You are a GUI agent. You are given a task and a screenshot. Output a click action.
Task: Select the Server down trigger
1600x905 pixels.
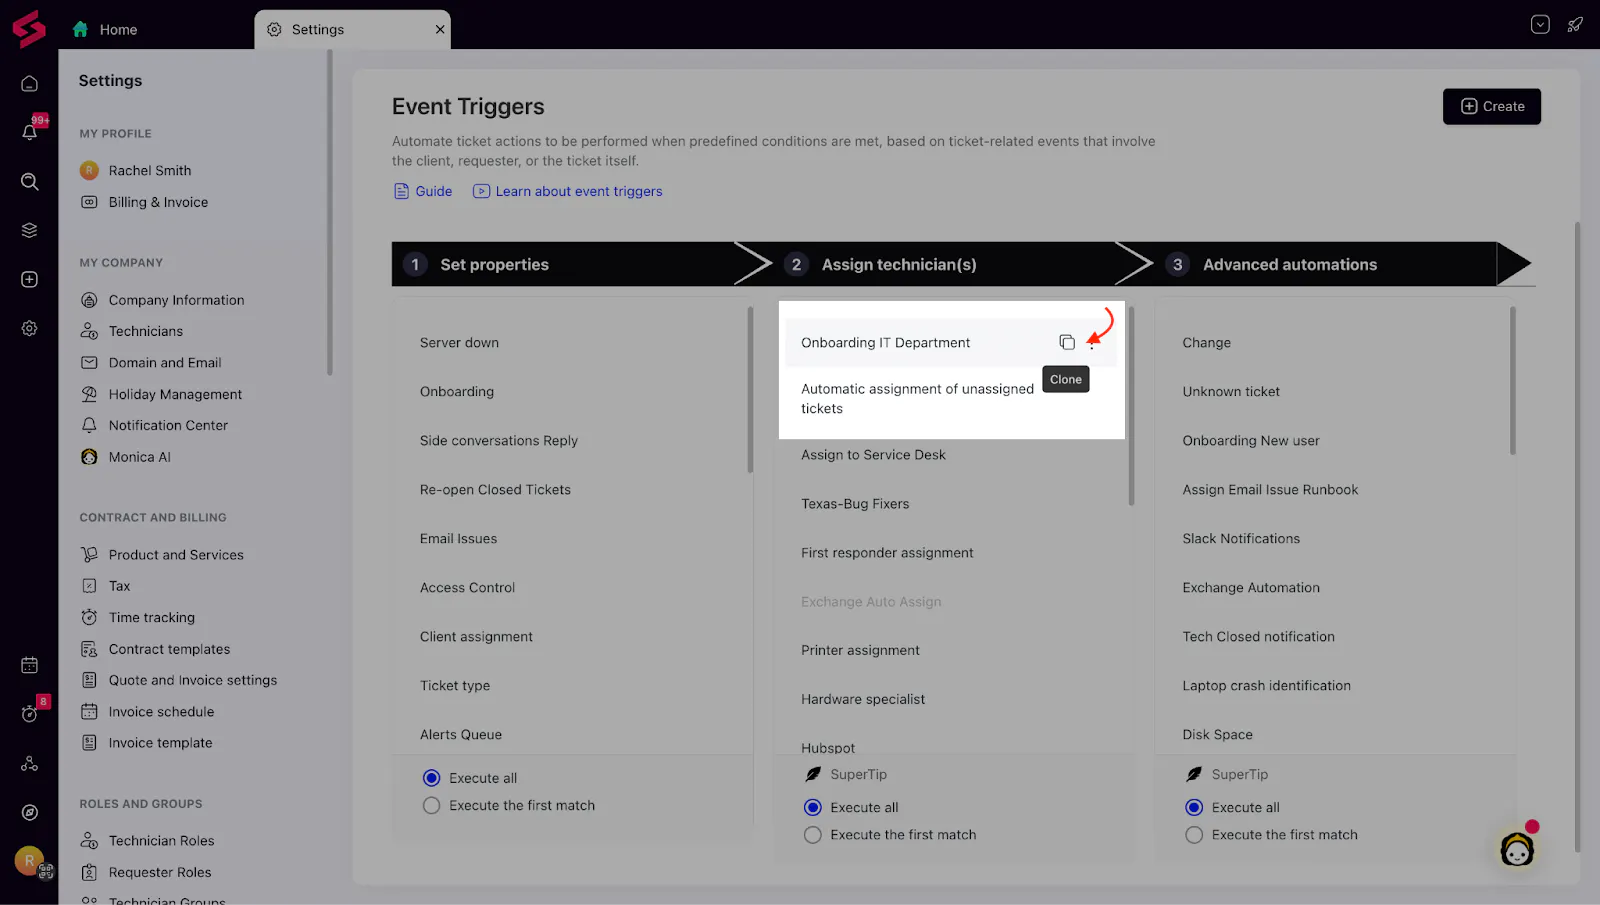click(x=459, y=343)
